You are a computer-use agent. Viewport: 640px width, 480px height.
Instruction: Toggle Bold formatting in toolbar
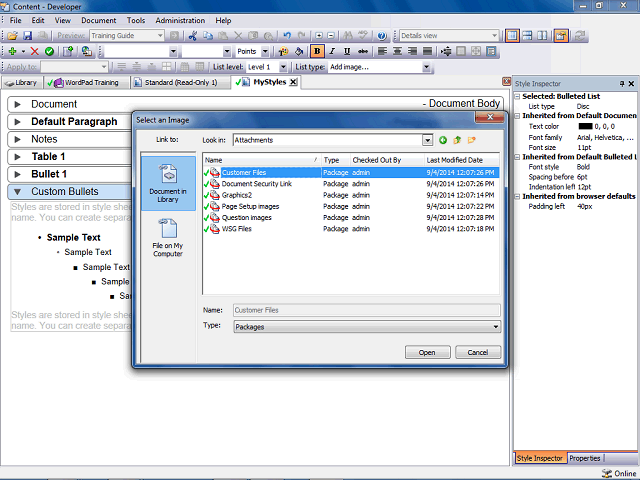(317, 51)
